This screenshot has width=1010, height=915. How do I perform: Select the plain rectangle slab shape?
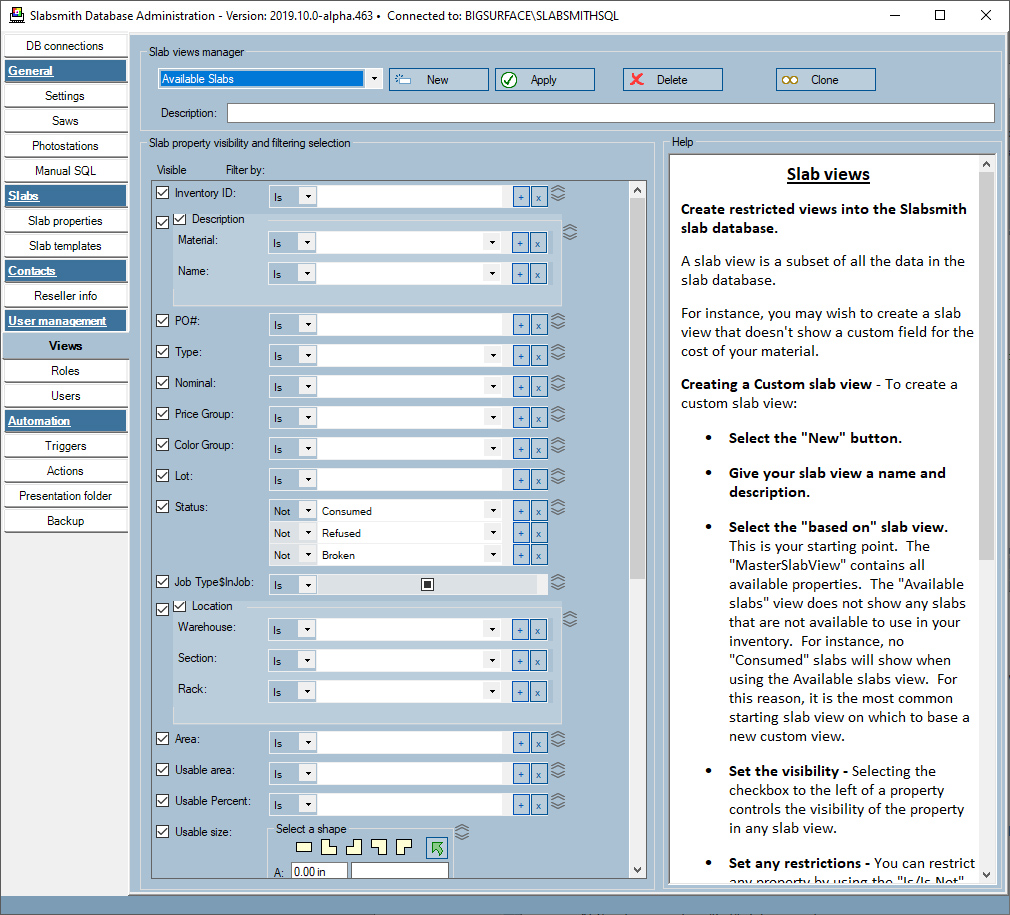(303, 847)
